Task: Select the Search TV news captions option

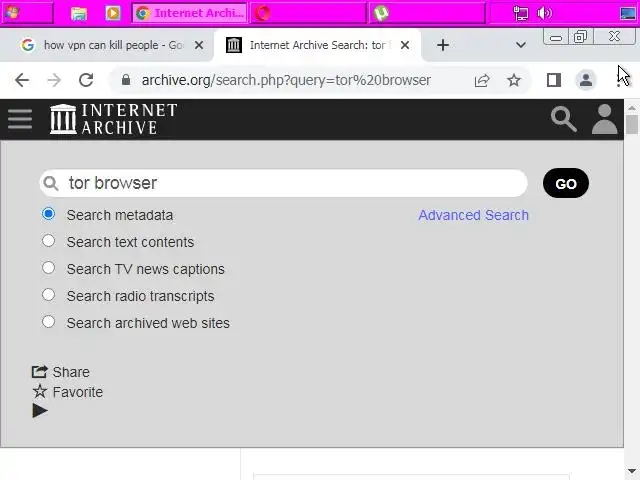Action: [x=48, y=268]
